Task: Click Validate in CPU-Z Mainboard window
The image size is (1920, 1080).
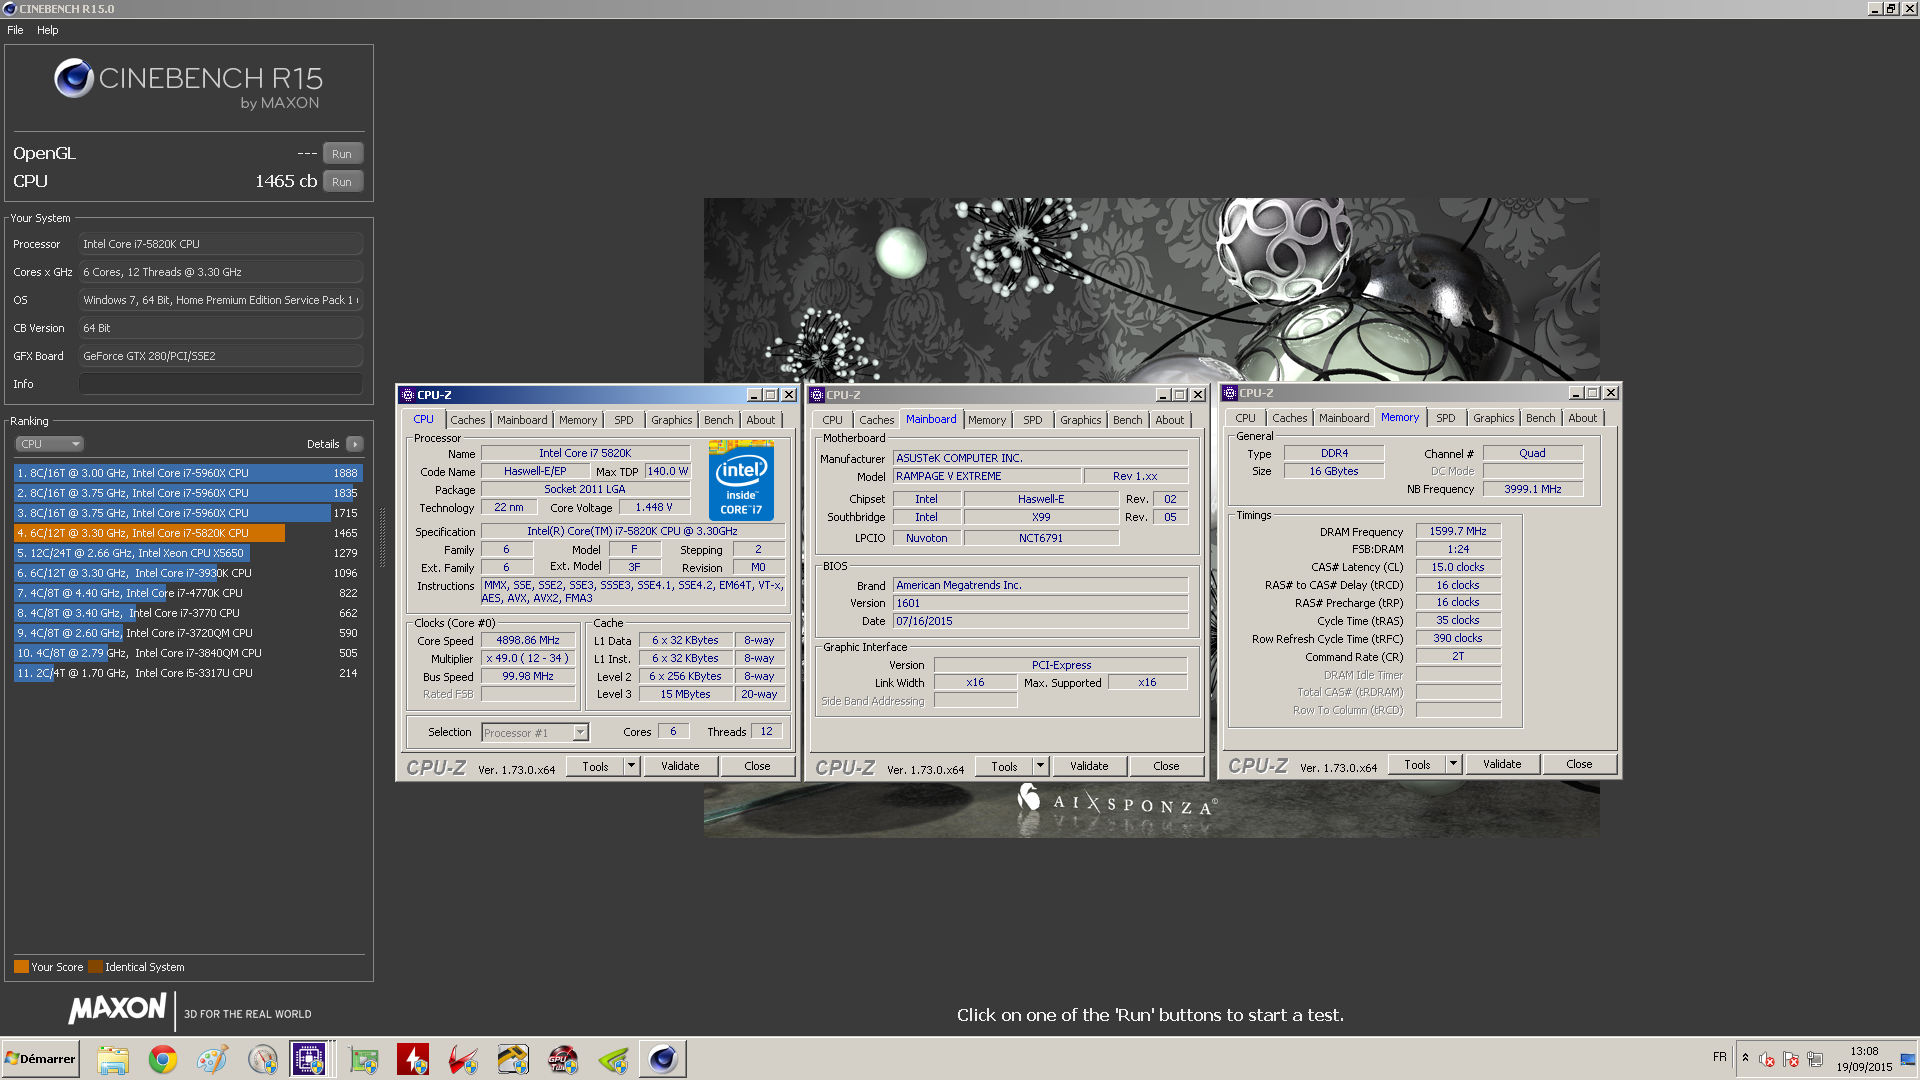Action: click(x=1089, y=767)
